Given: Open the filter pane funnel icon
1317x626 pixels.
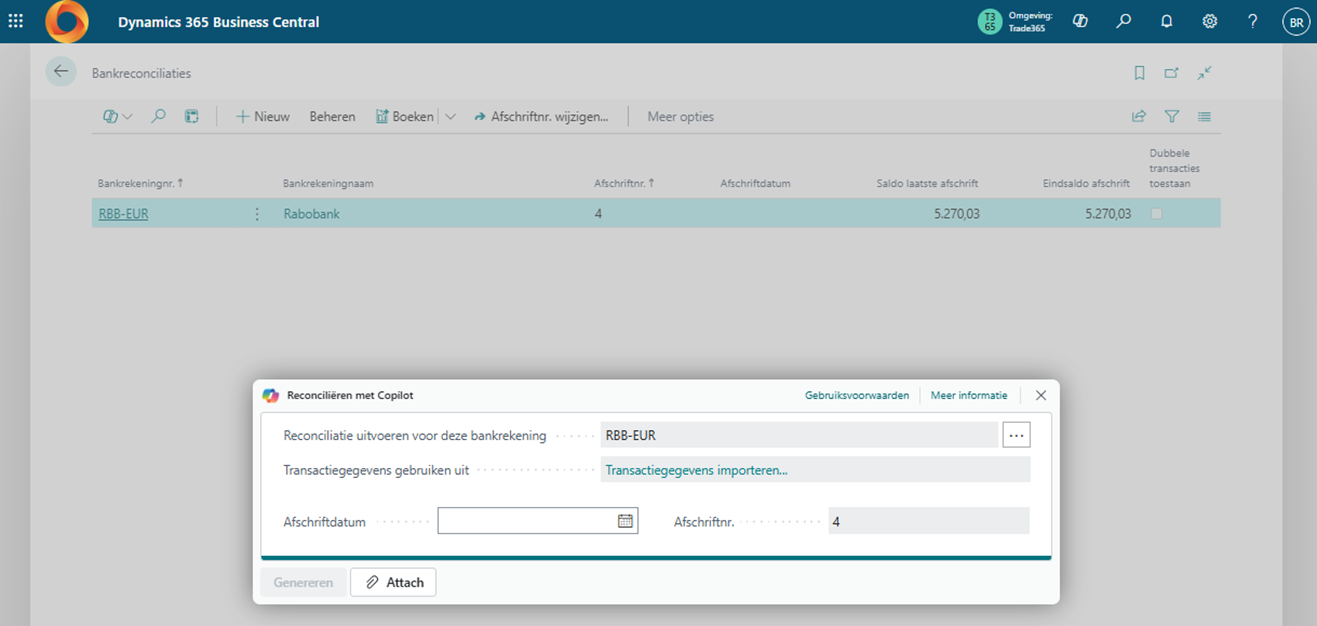Looking at the screenshot, I should point(1172,117).
